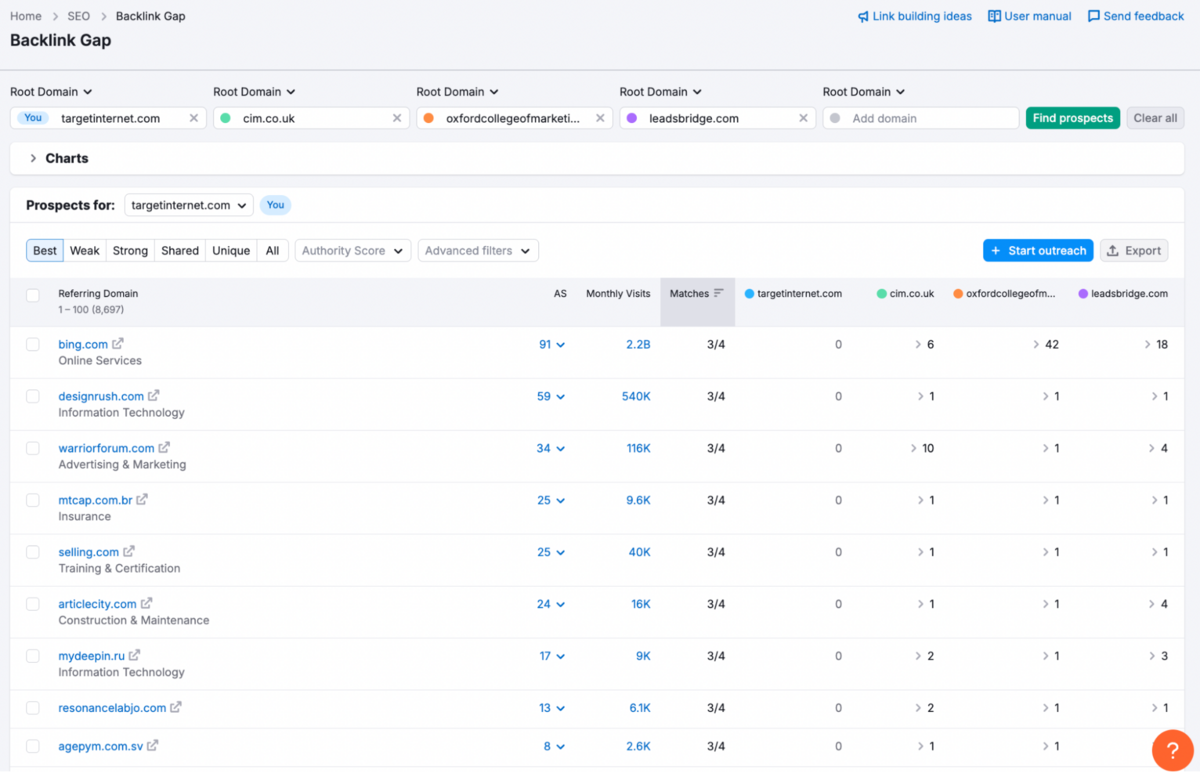This screenshot has width=1200, height=772.
Task: Open external link icon beside articlecity.com
Action: click(147, 604)
